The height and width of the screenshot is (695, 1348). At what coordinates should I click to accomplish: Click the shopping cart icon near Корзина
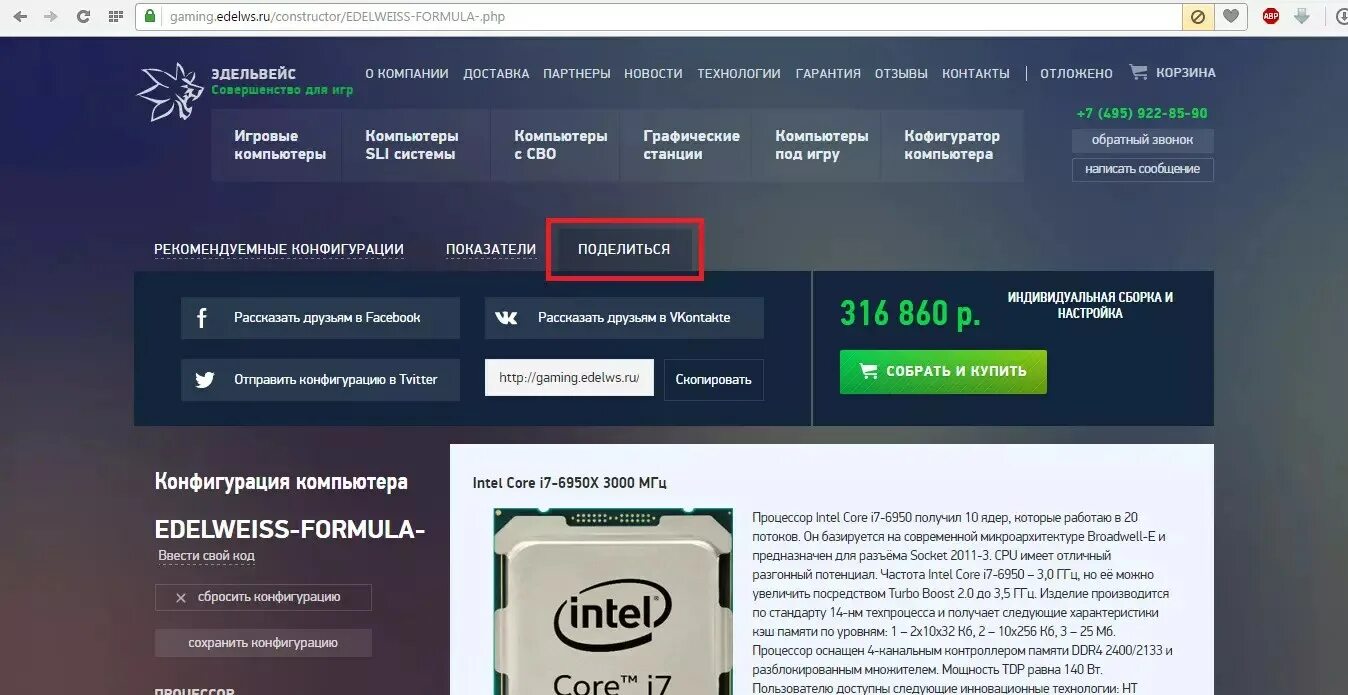pos(1138,72)
